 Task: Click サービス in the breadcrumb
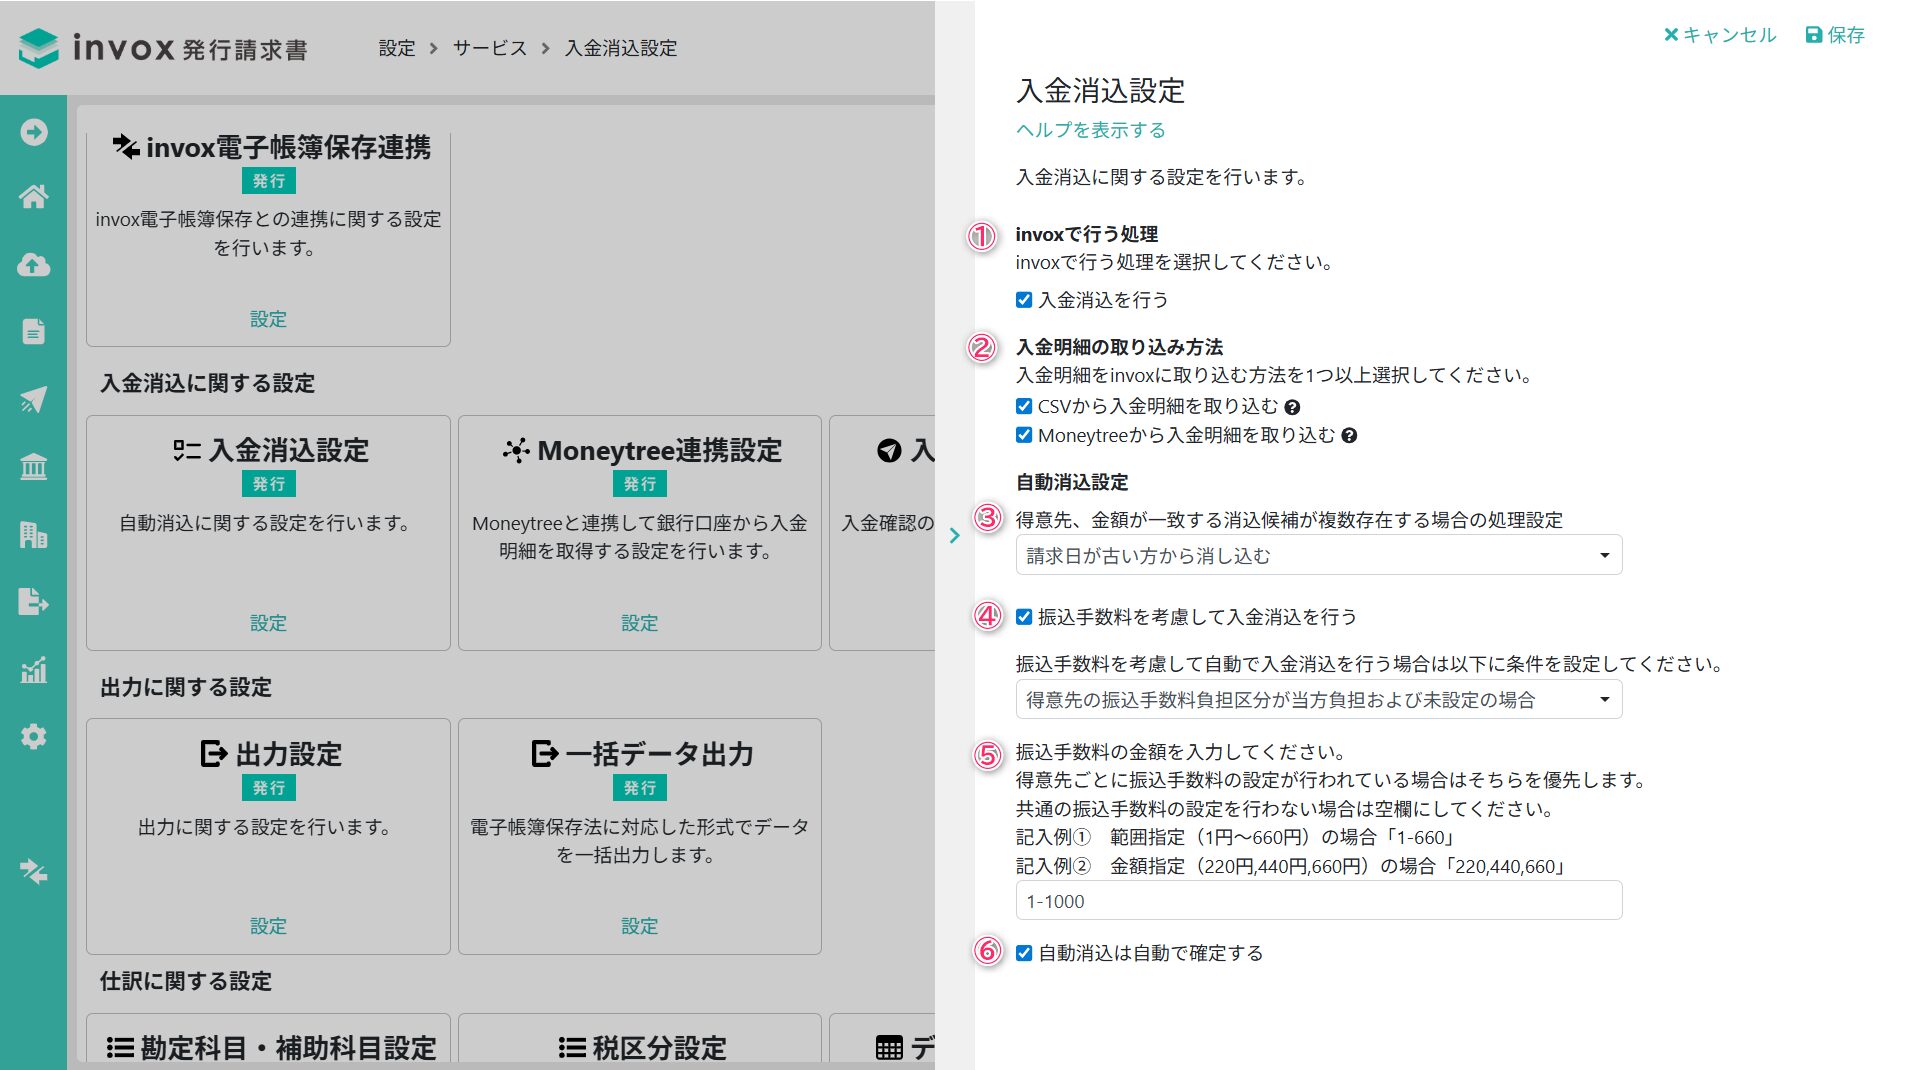pyautogui.click(x=490, y=48)
